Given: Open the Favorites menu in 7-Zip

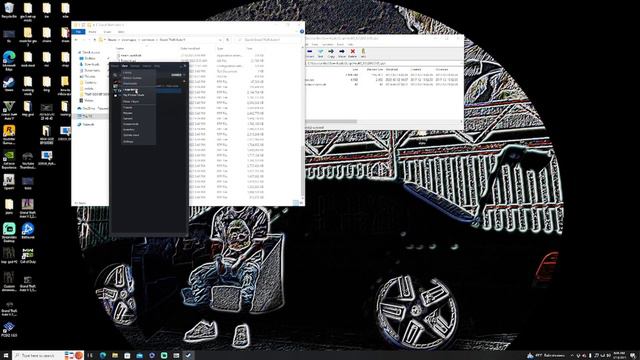Looking at the screenshot, I should pos(328,44).
